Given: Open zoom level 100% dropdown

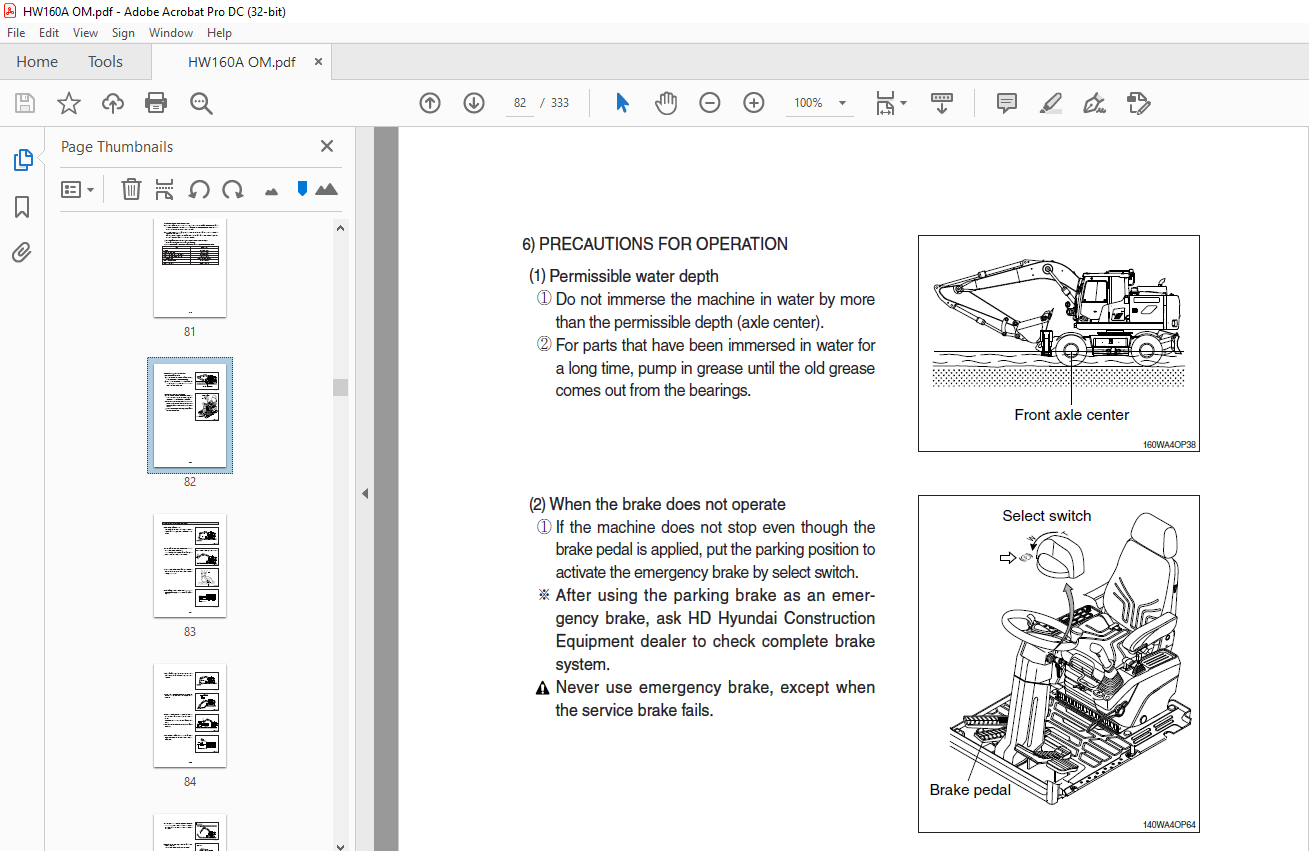Looking at the screenshot, I should [820, 103].
